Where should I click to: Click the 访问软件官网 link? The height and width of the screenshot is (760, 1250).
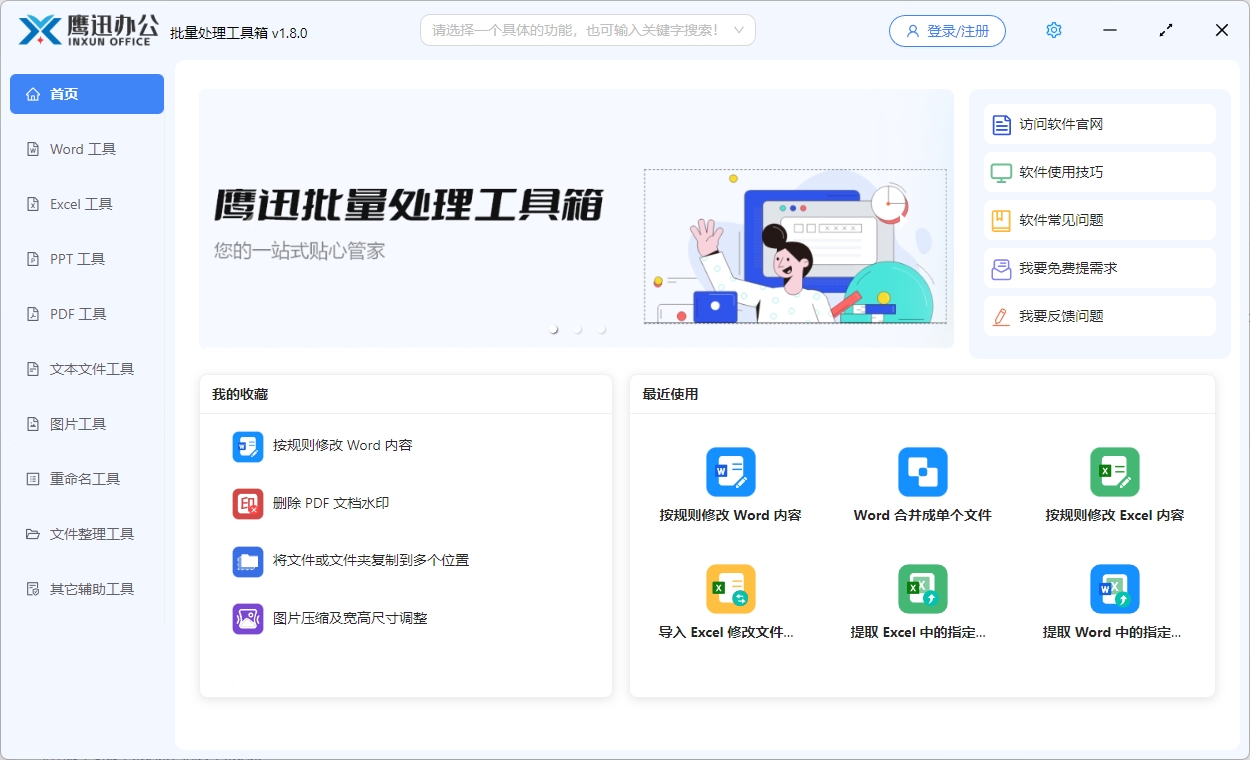(1100, 124)
